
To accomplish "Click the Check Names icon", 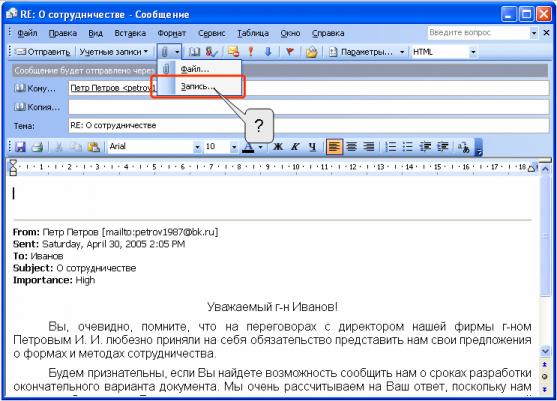I will click(x=211, y=52).
